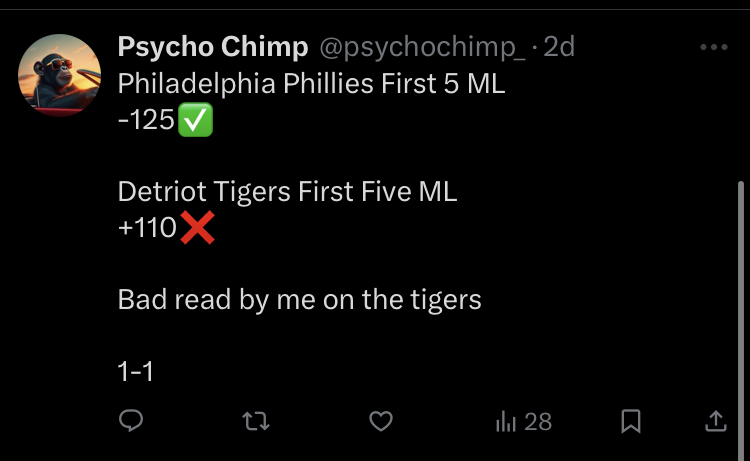Click the reply speech bubble icon
The image size is (750, 461).
tap(131, 422)
